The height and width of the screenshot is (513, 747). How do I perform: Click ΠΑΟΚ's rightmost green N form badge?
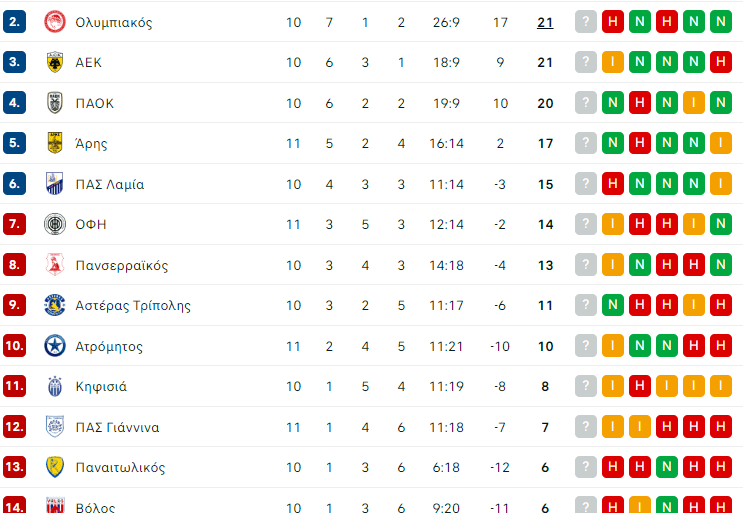click(720, 103)
